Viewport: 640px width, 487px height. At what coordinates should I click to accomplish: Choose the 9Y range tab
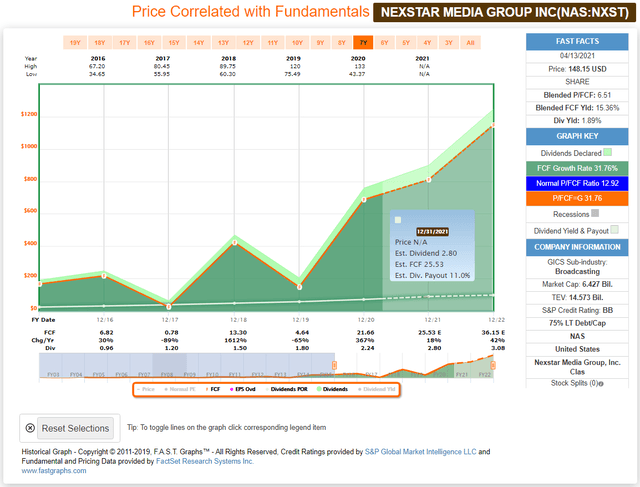click(x=320, y=42)
